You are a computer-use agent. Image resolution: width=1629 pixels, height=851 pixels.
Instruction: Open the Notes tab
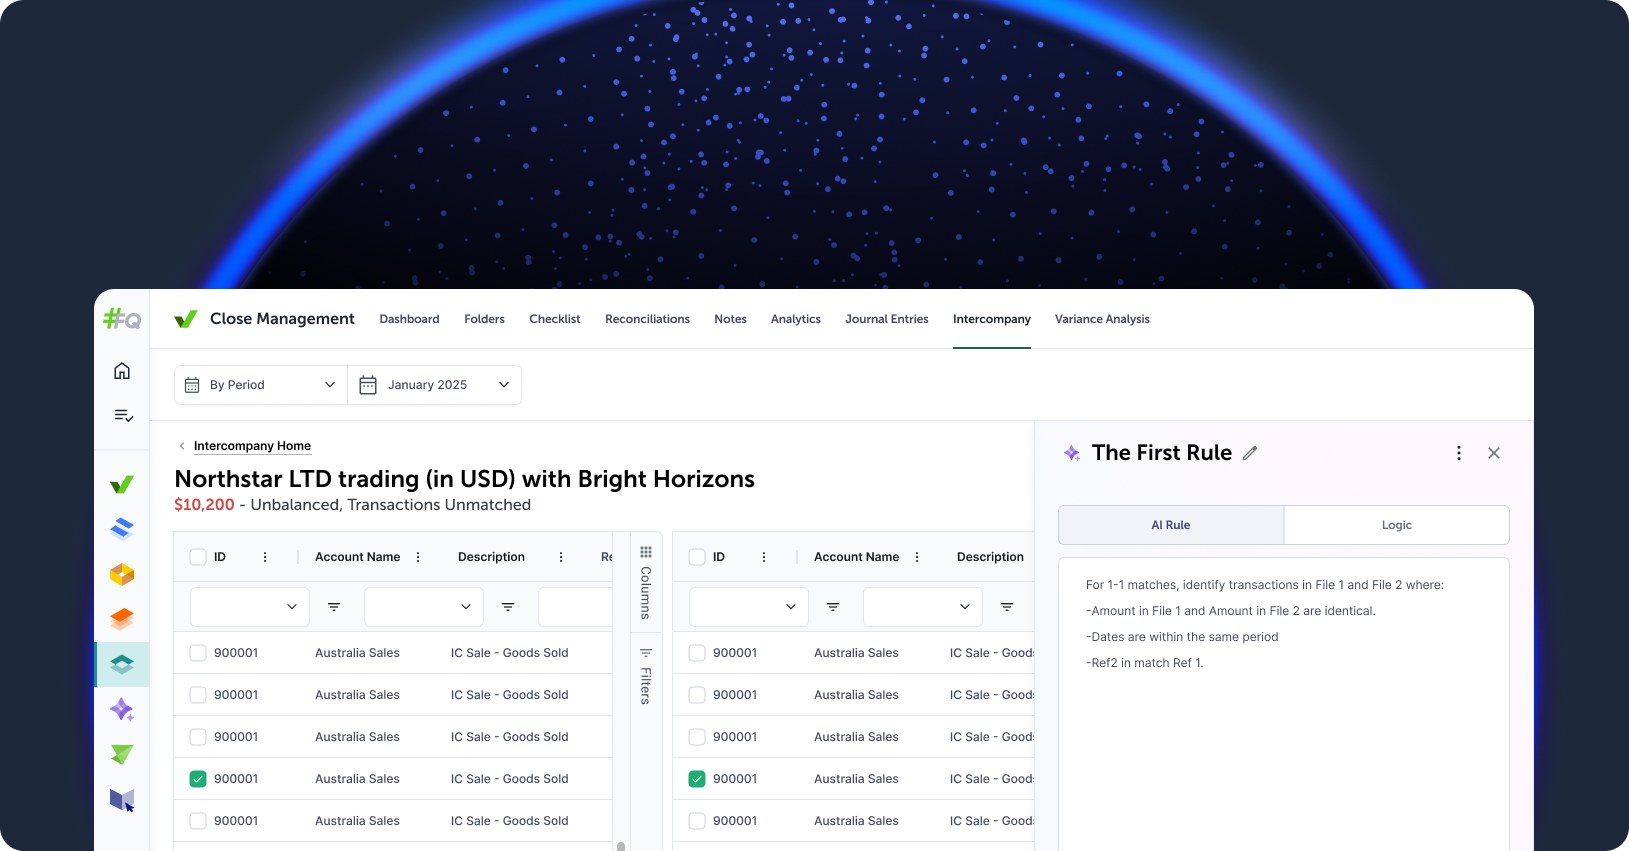730,319
